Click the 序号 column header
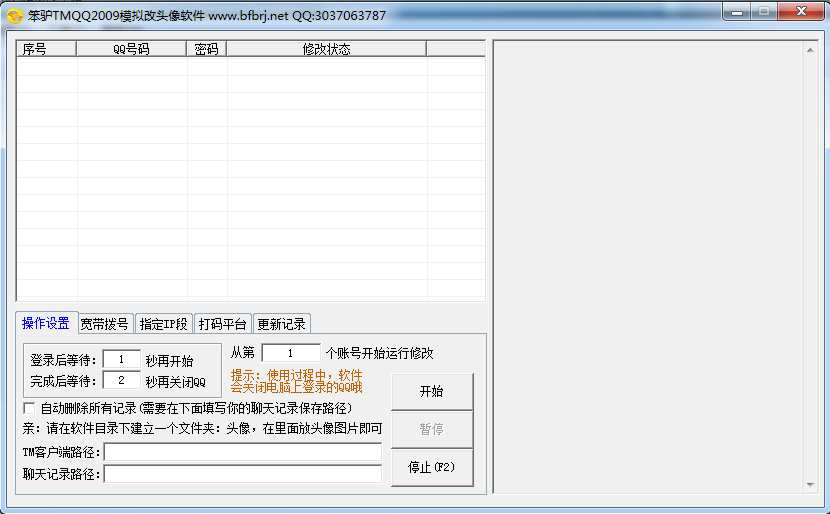830x514 pixels. click(47, 49)
